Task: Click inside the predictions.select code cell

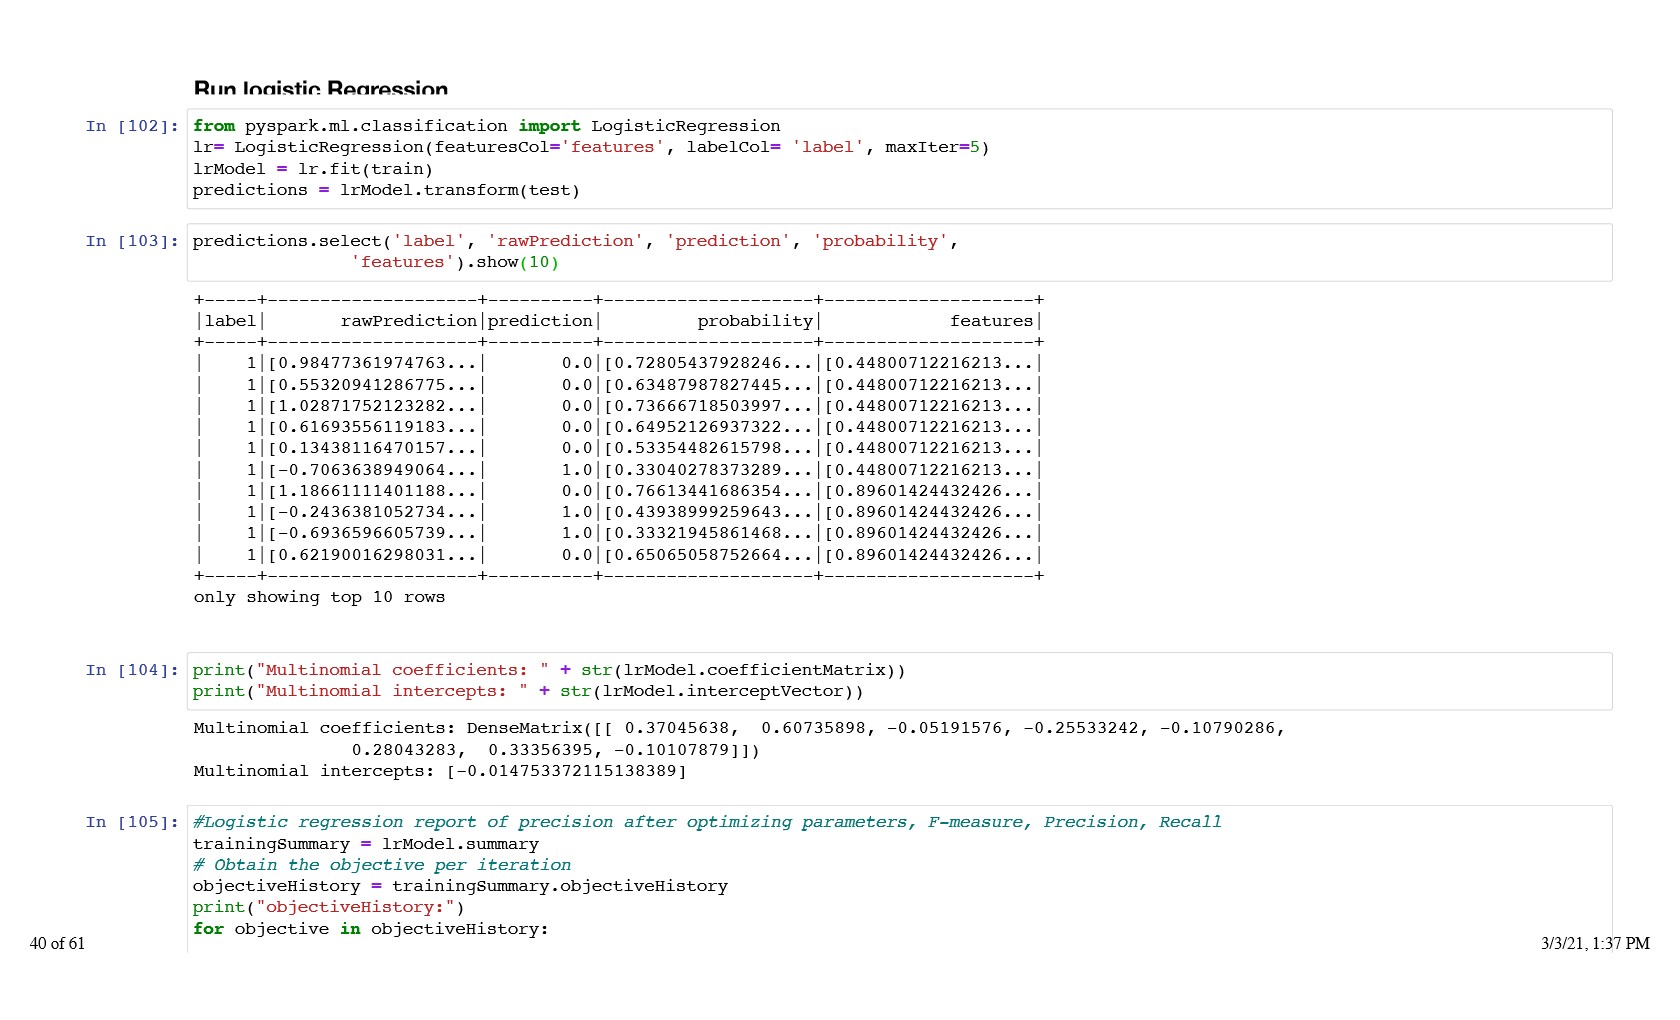Action: pyautogui.click(x=575, y=241)
